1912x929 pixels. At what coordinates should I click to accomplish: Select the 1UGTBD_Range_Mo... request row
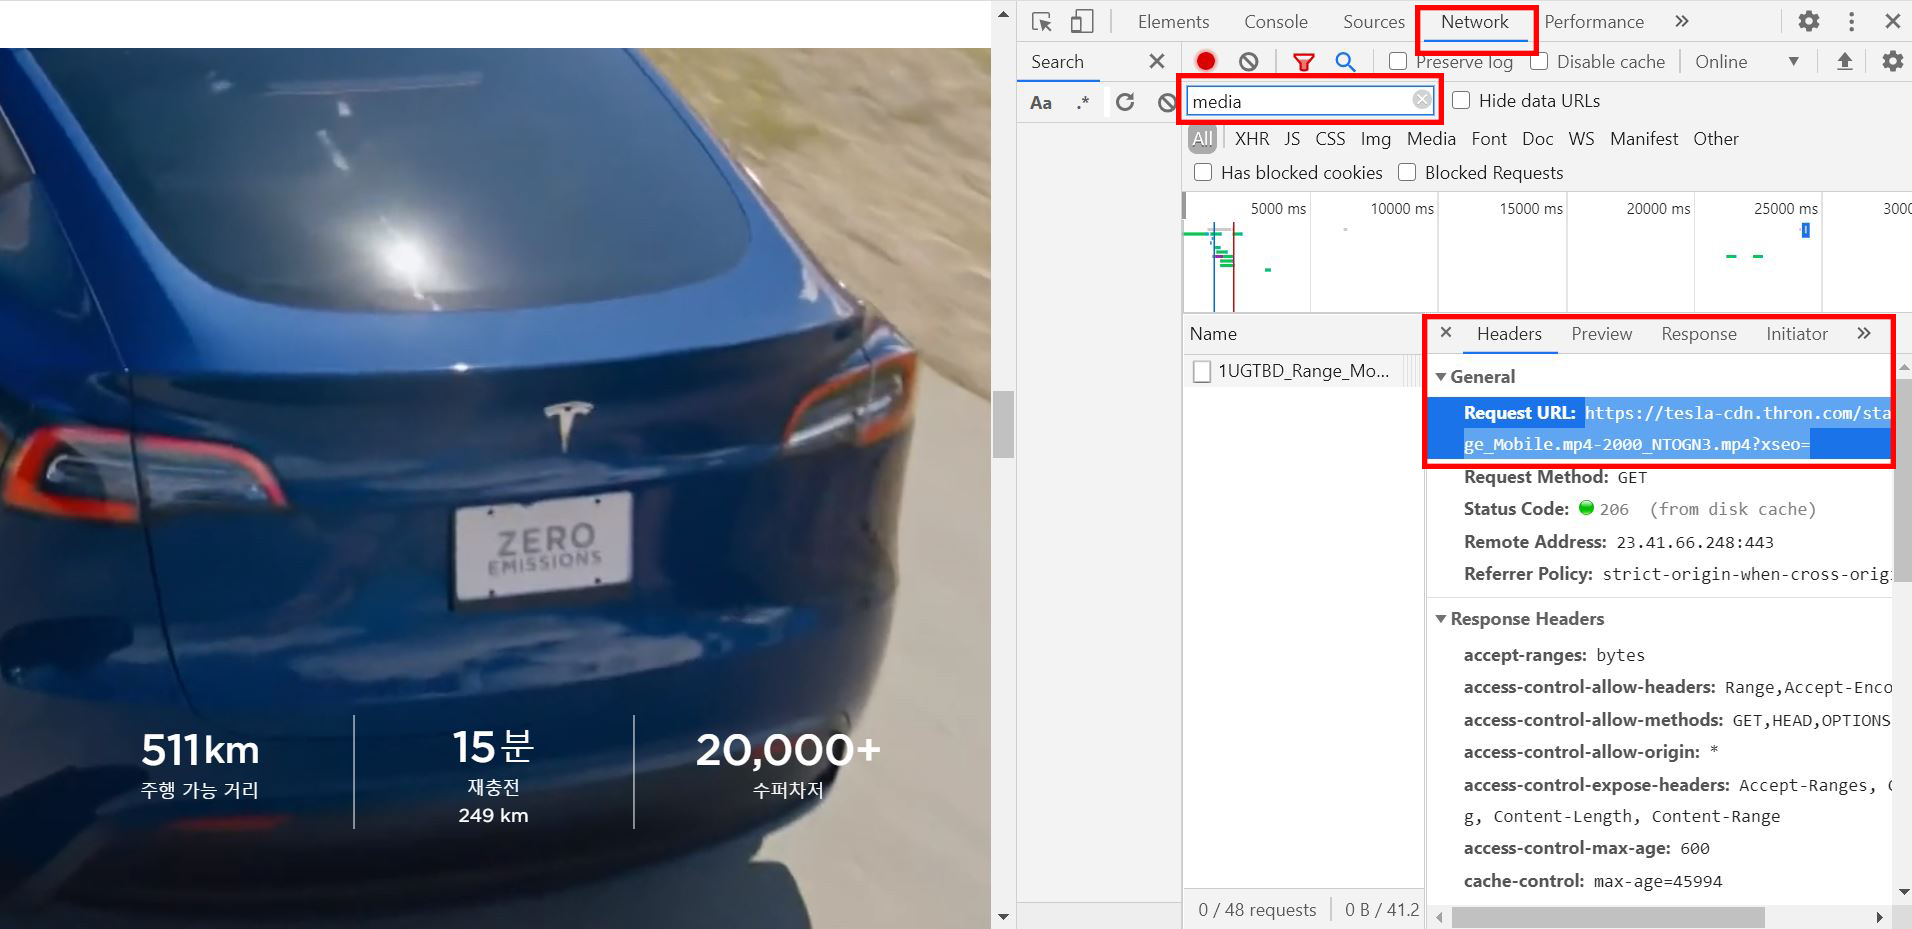click(x=1303, y=371)
